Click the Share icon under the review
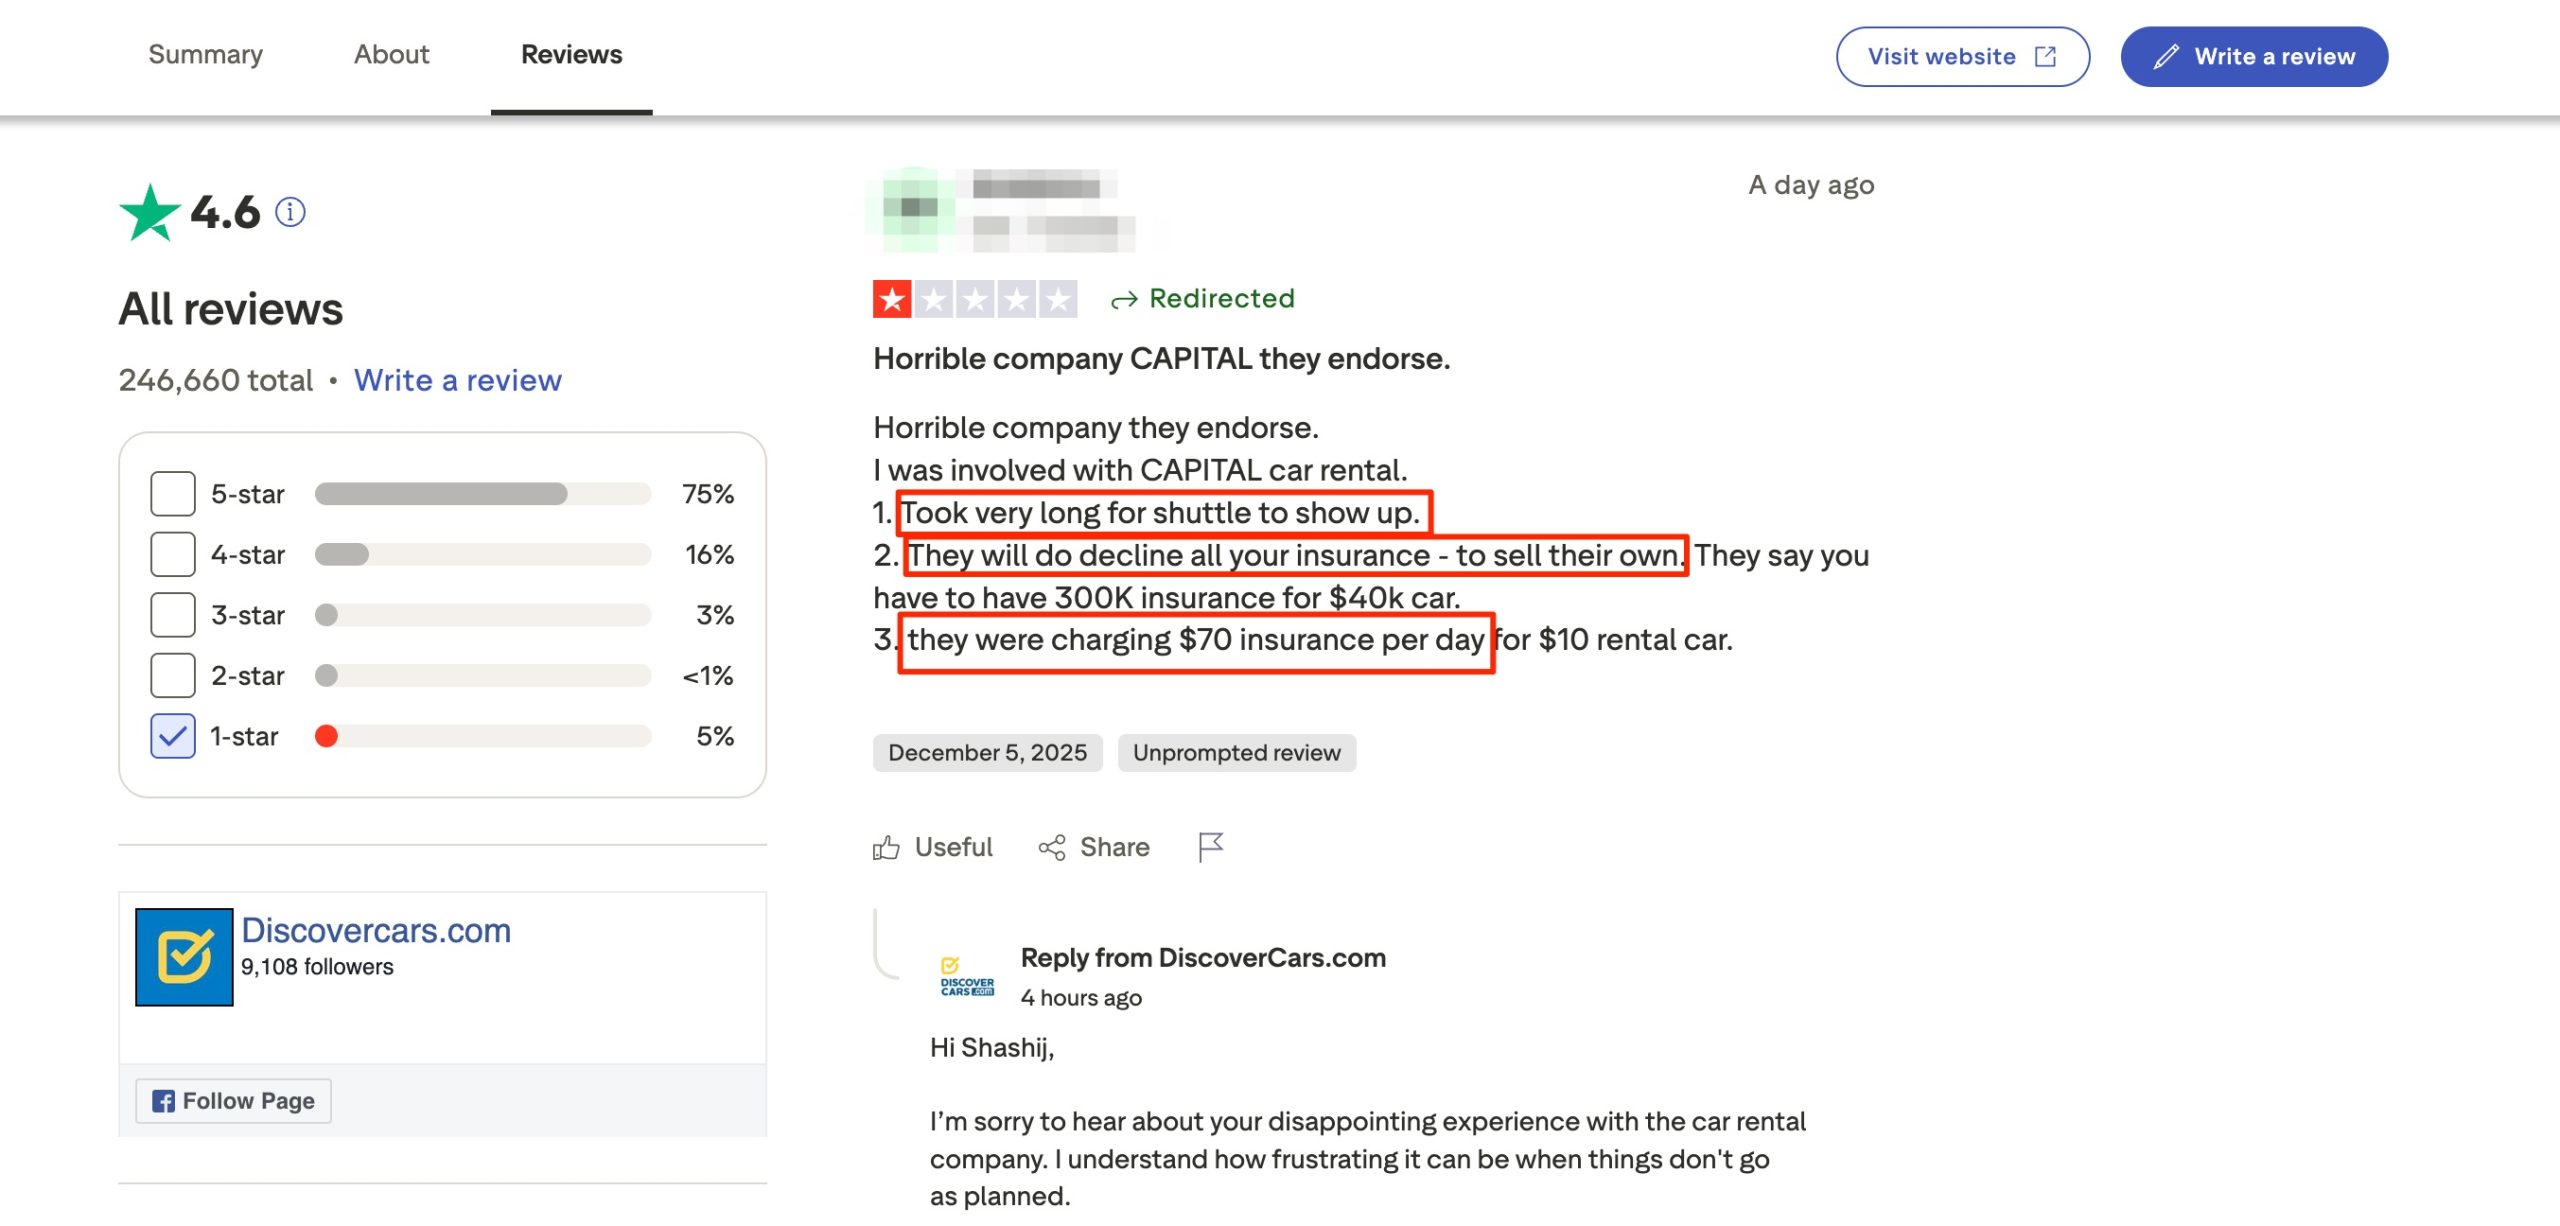 point(1052,848)
